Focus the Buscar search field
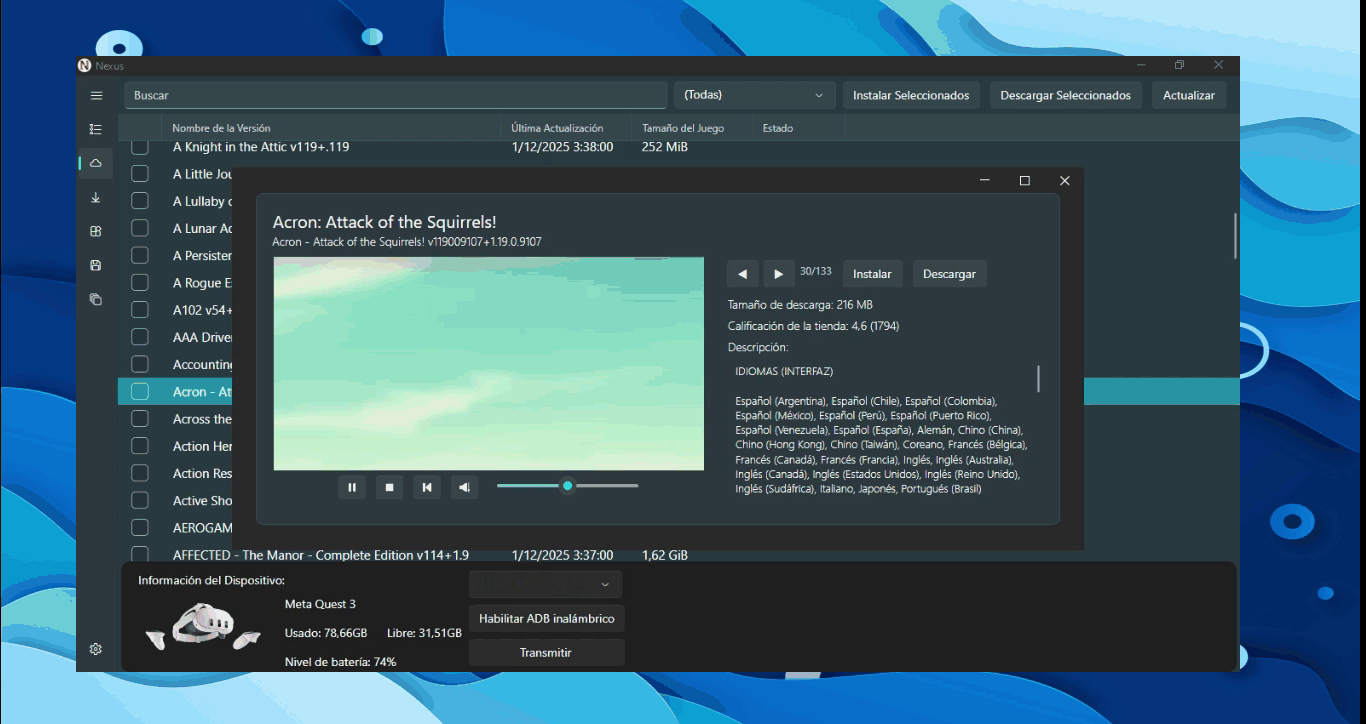The image size is (1366, 724). [x=396, y=96]
